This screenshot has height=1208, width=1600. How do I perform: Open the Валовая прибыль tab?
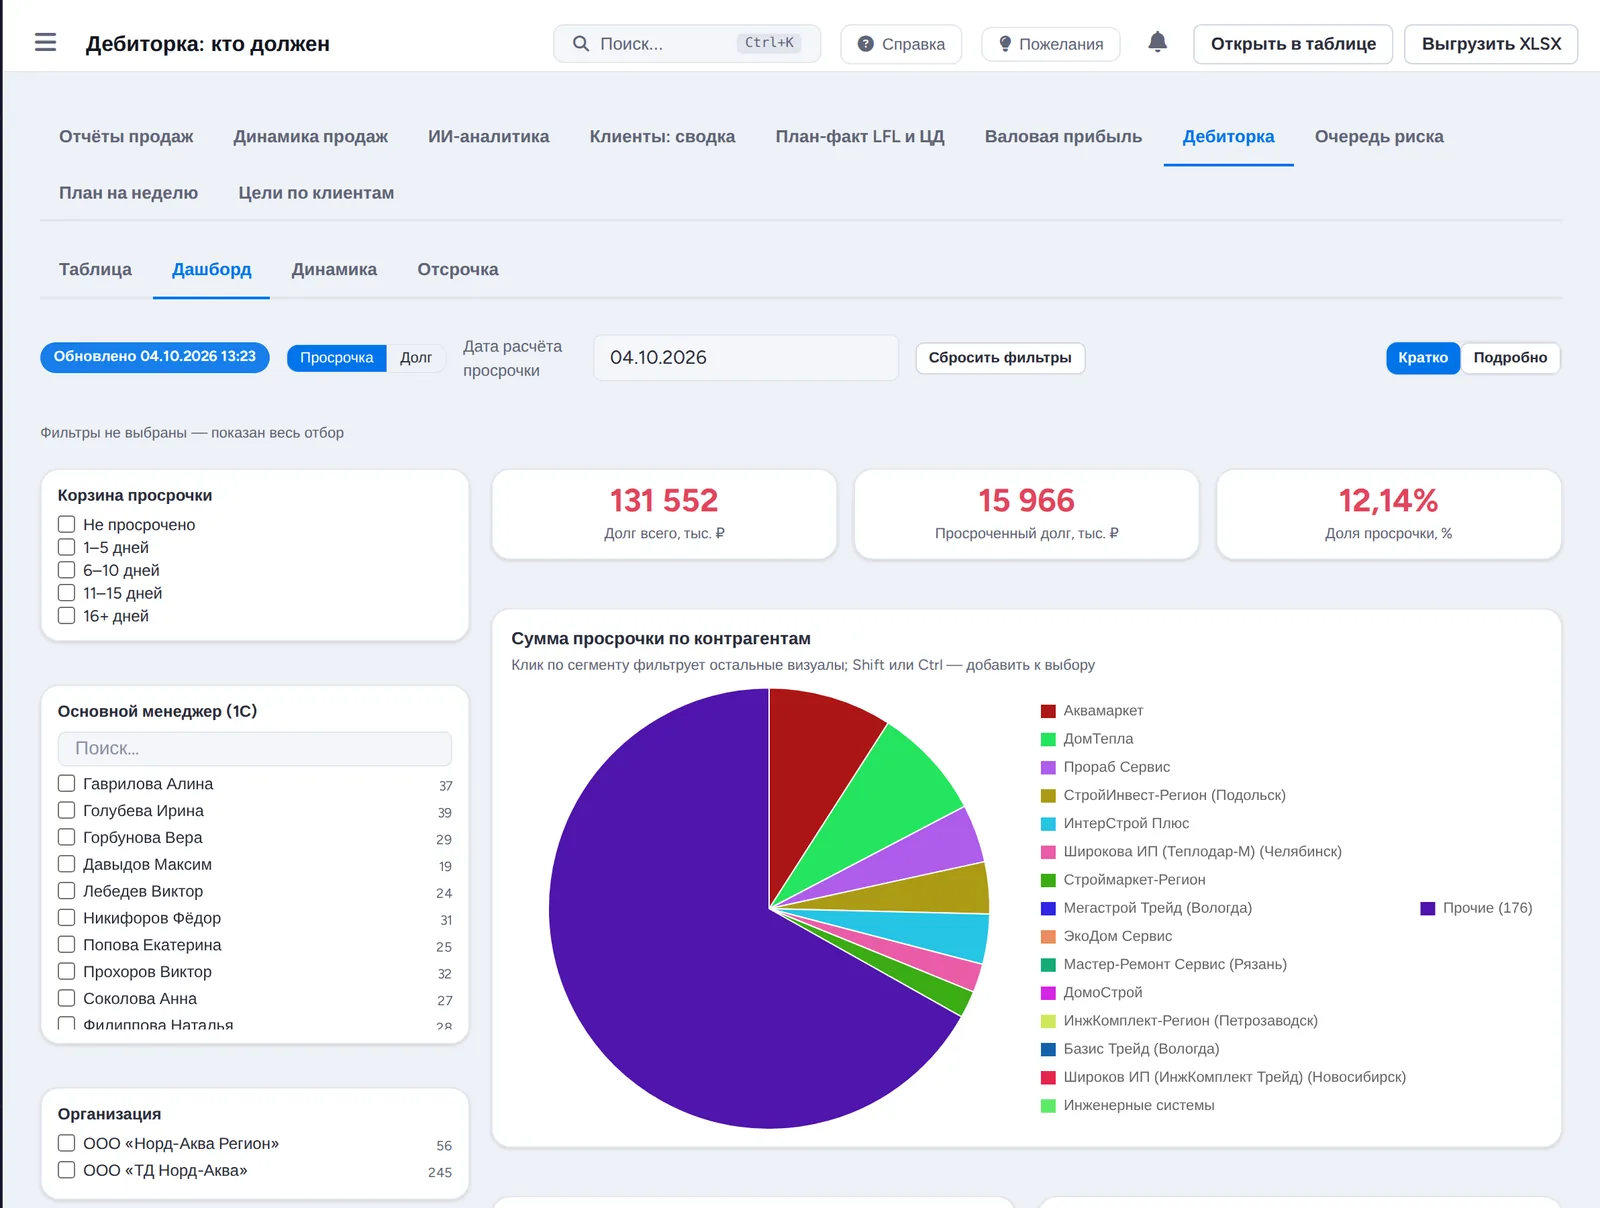1063,137
